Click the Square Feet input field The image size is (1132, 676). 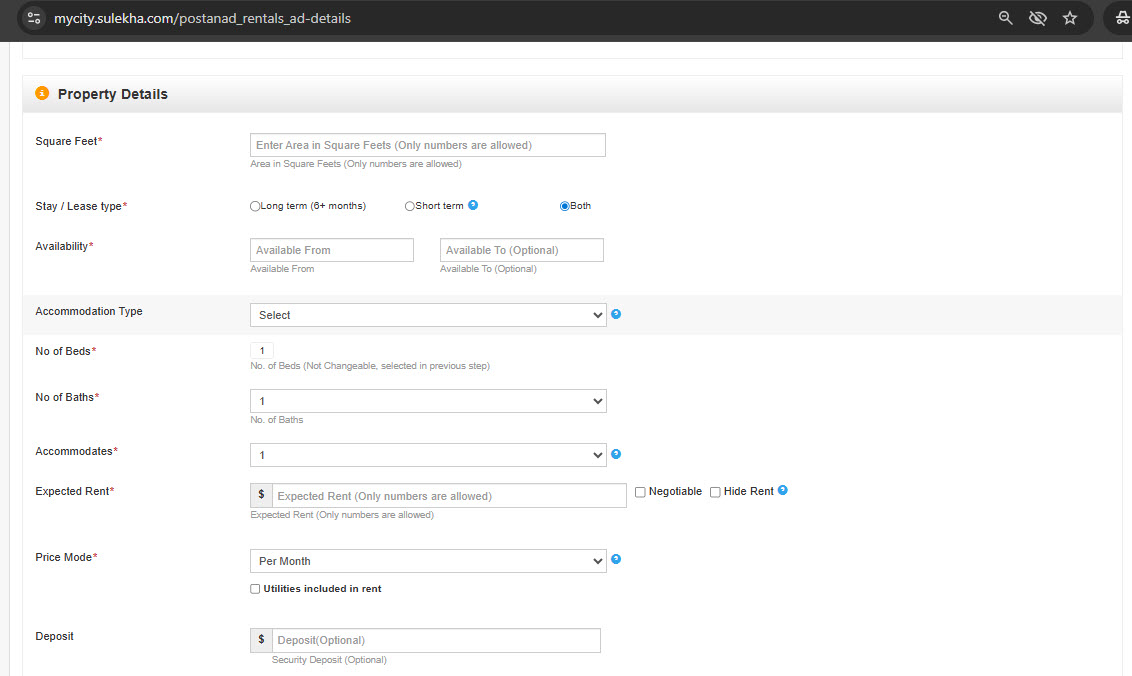428,145
